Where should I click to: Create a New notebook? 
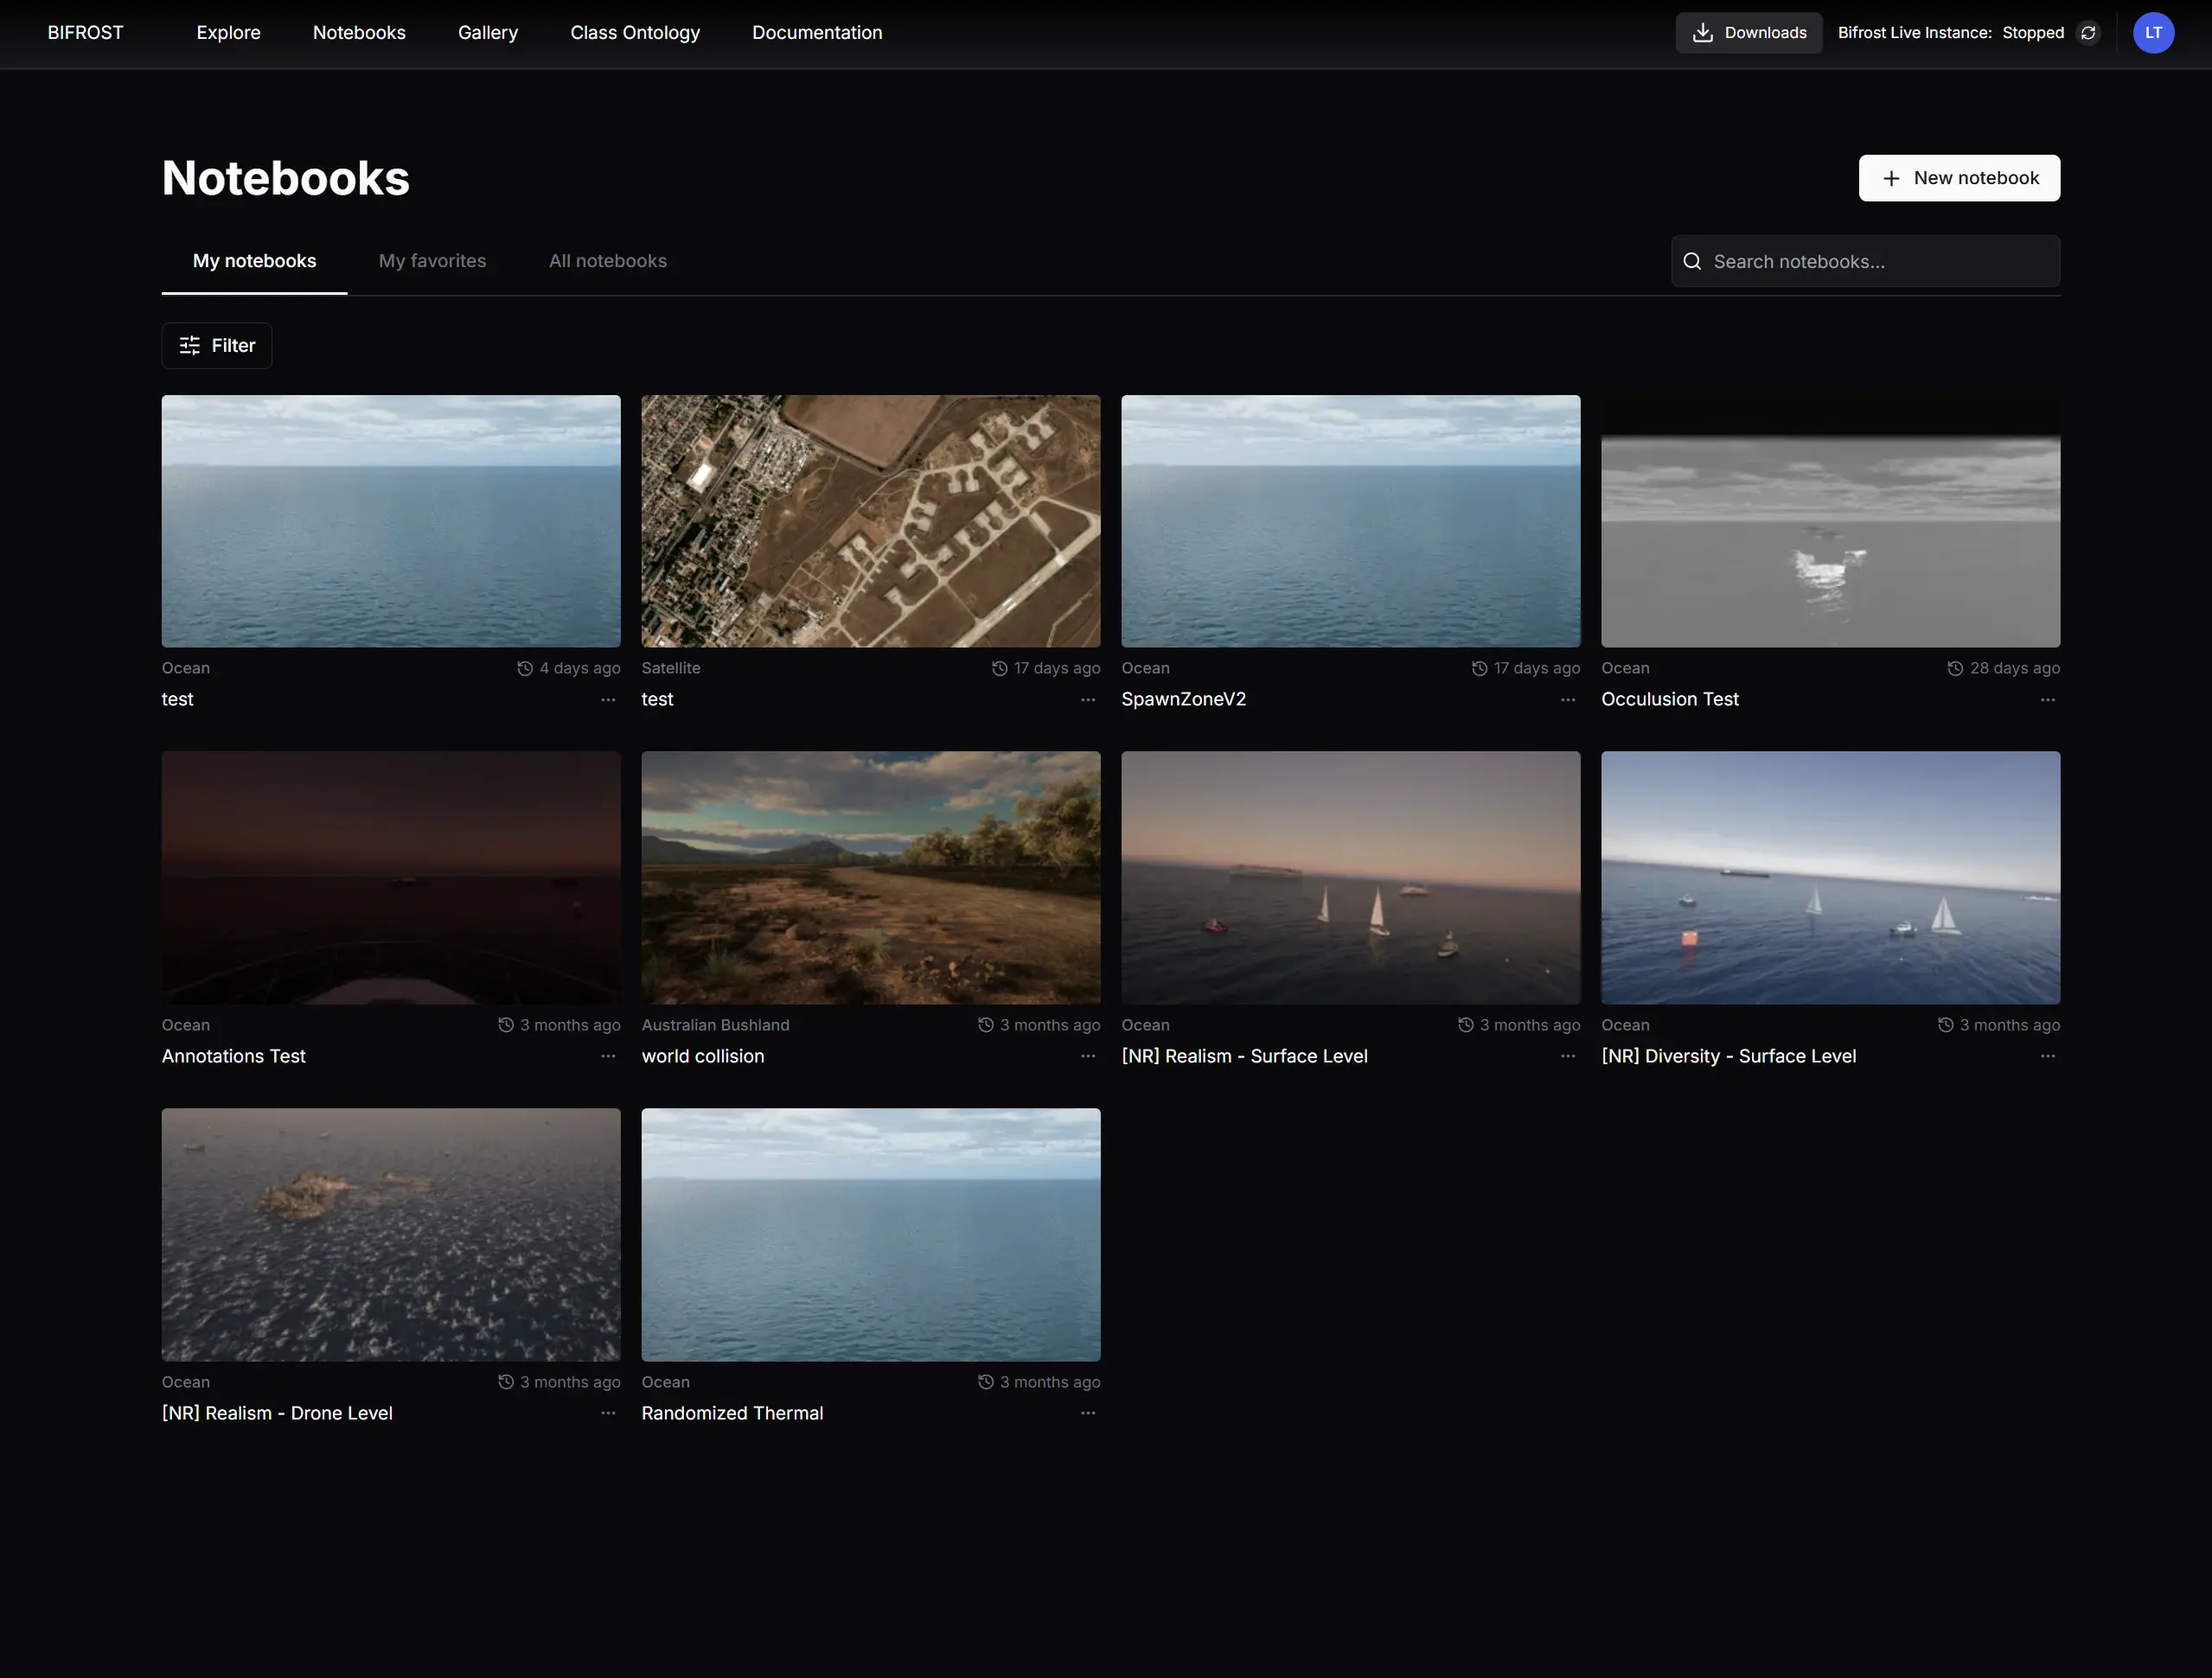pyautogui.click(x=1959, y=178)
